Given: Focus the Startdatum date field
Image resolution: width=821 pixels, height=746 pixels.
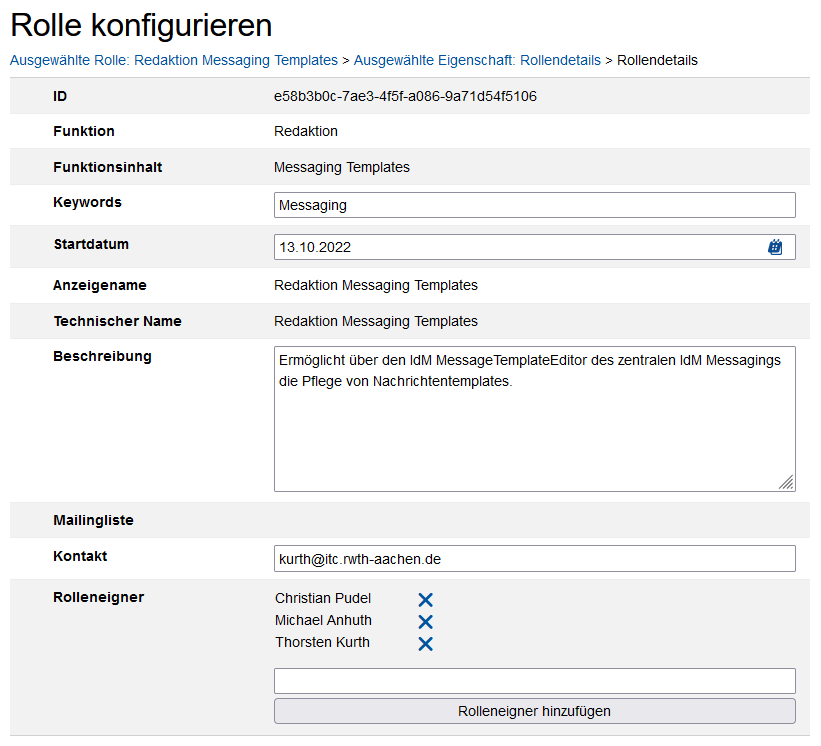Looking at the screenshot, I should pyautogui.click(x=515, y=247).
